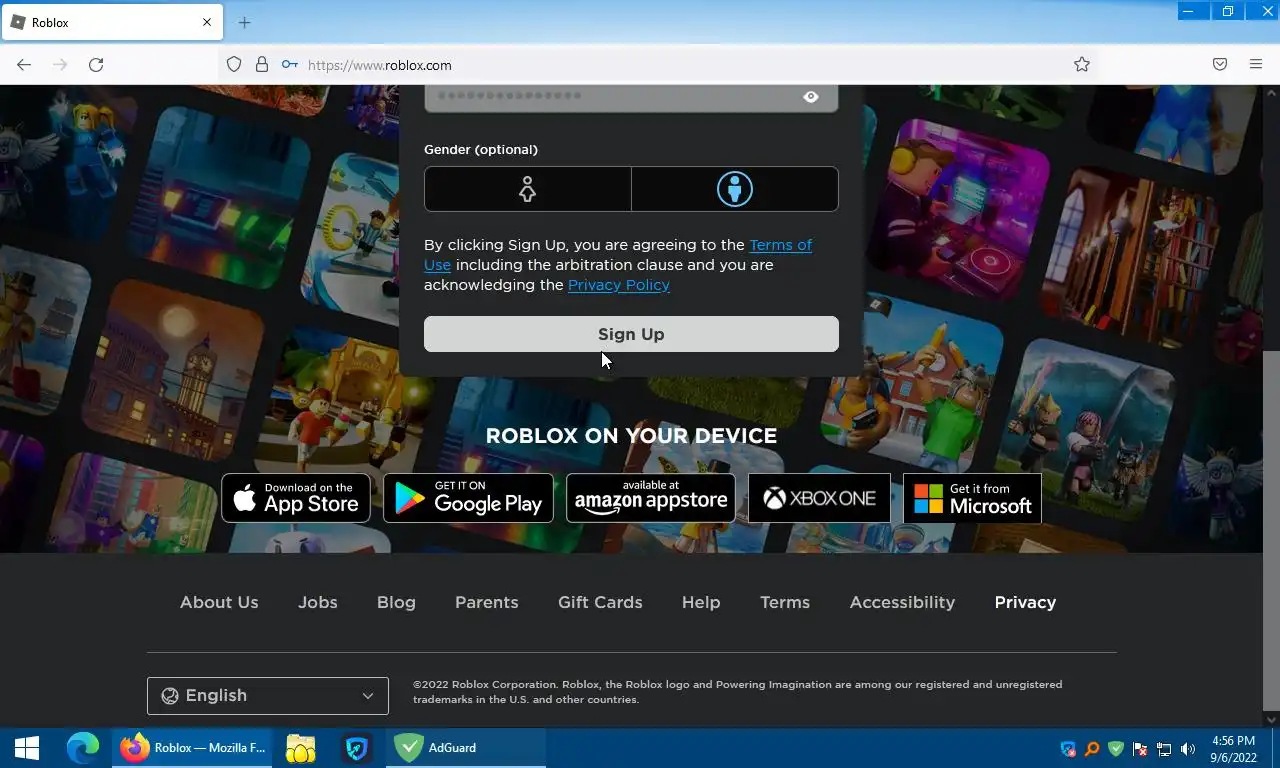
Task: Launch Microsoft Edge from taskbar
Action: pos(83,748)
